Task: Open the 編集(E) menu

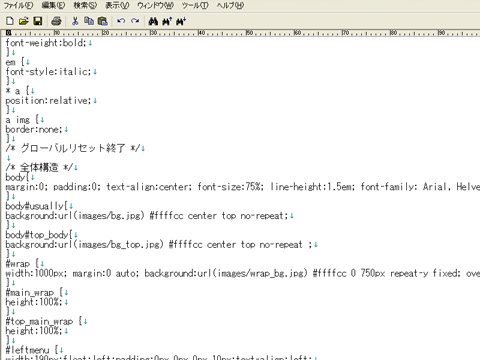Action: pos(53,5)
